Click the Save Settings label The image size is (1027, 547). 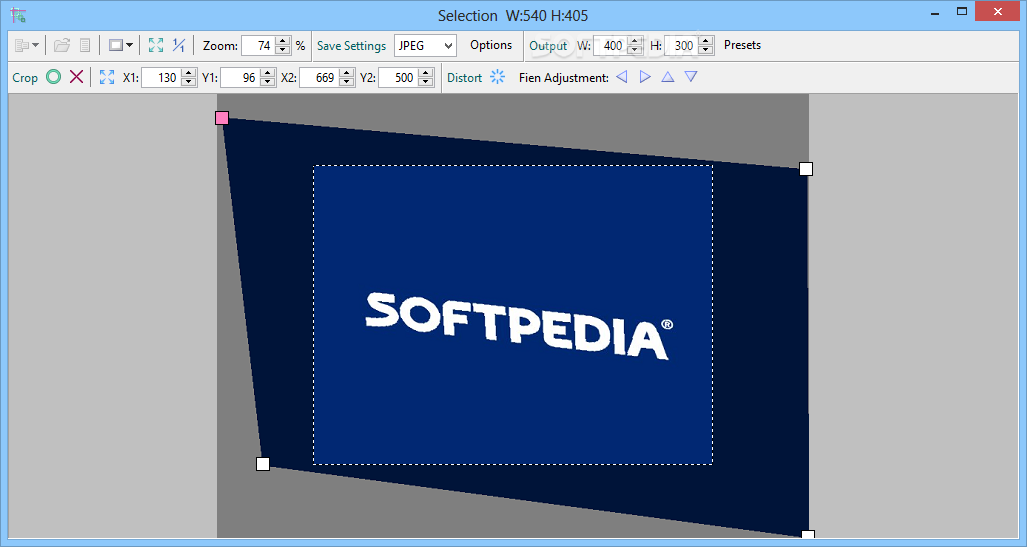coord(351,46)
